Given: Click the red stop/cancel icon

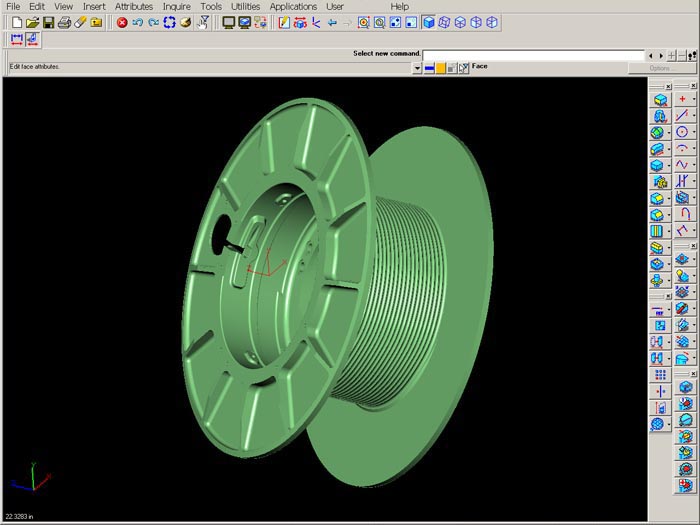Looking at the screenshot, I should pyautogui.click(x=122, y=22).
